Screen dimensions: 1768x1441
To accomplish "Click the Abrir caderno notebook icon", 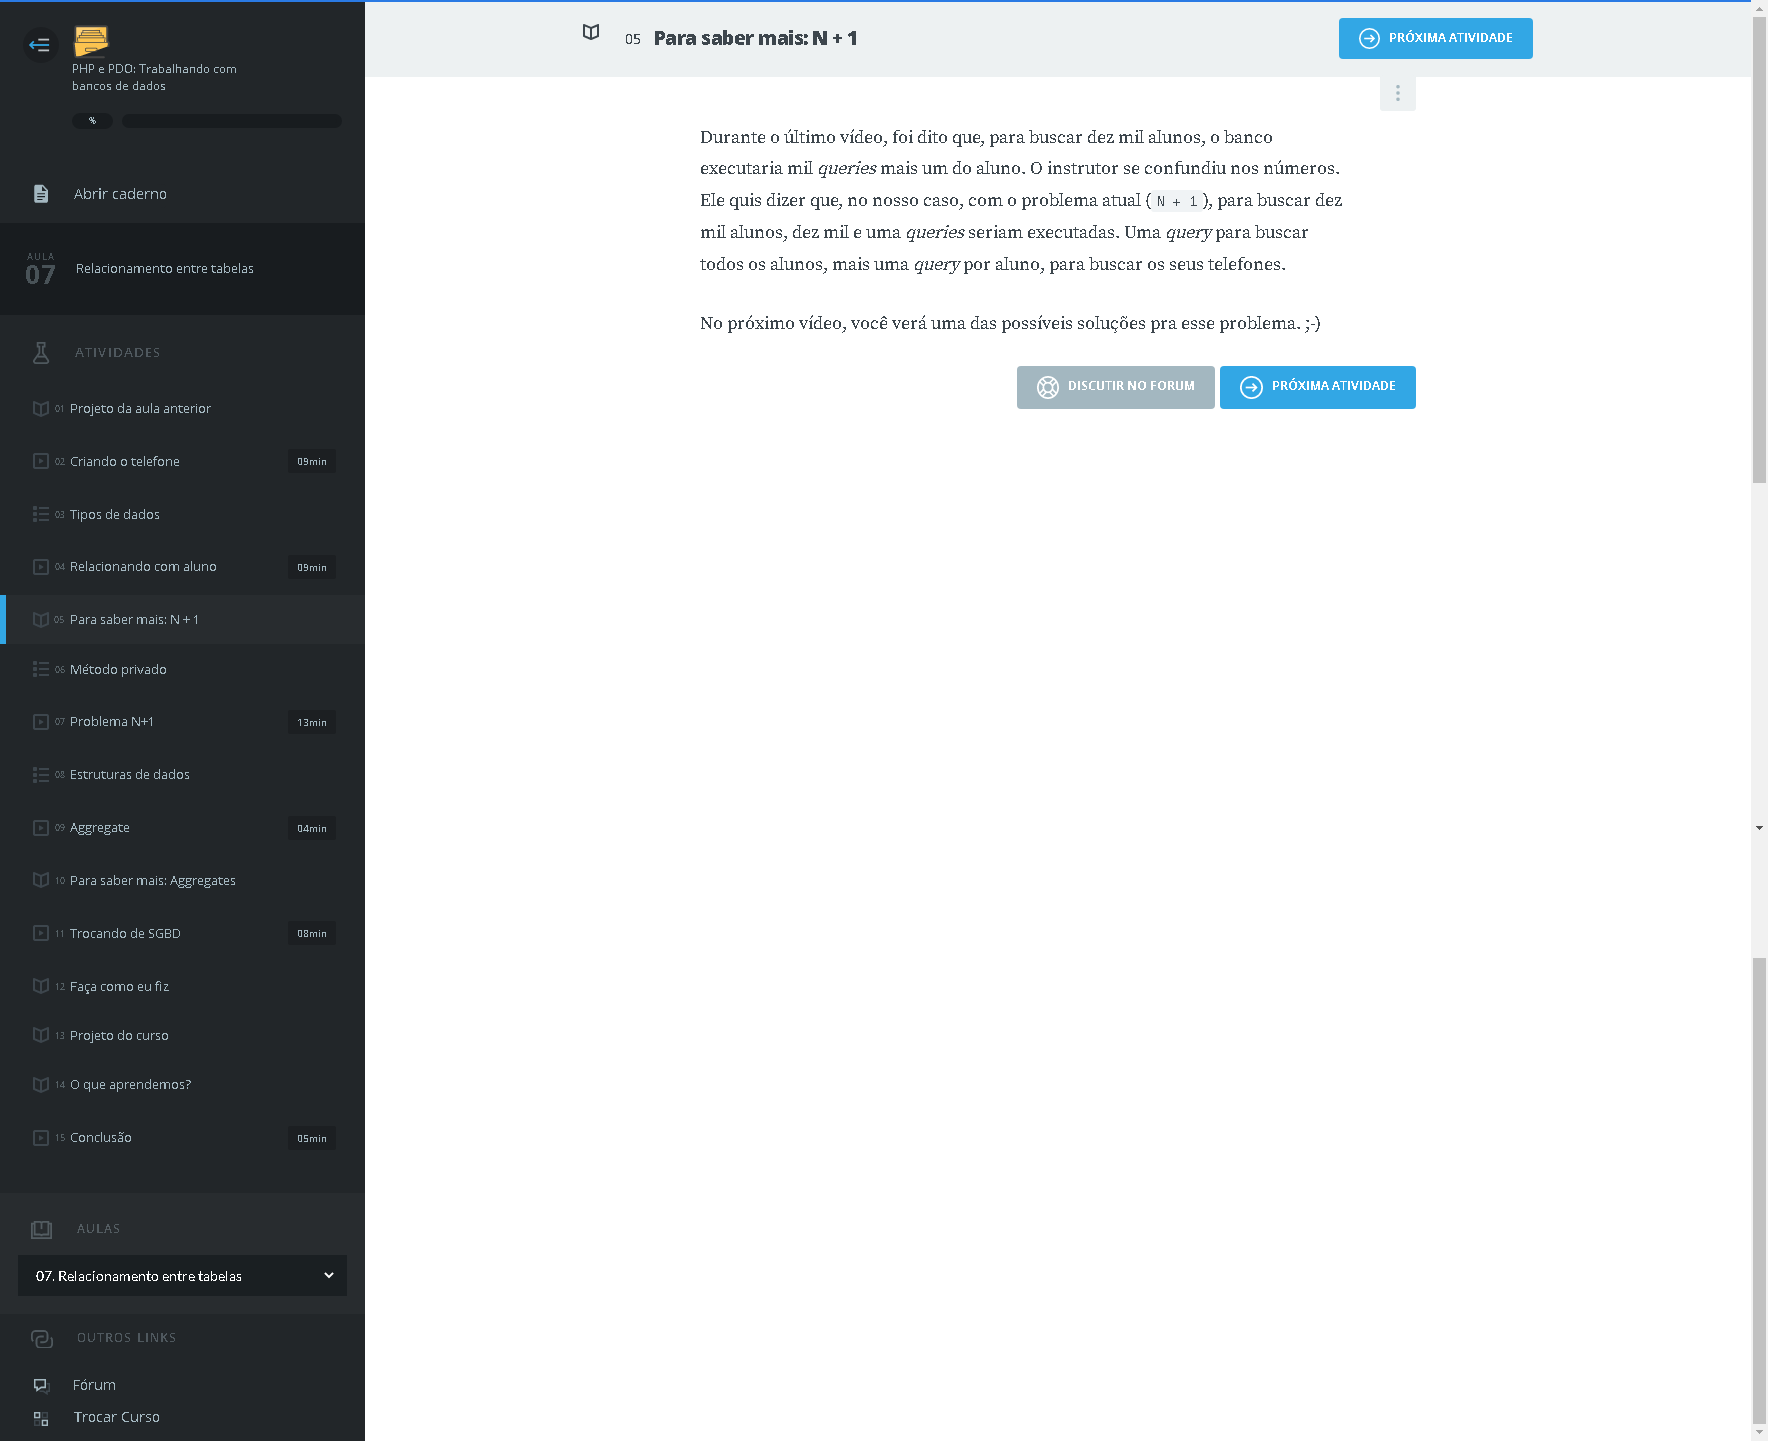I will pyautogui.click(x=41, y=194).
